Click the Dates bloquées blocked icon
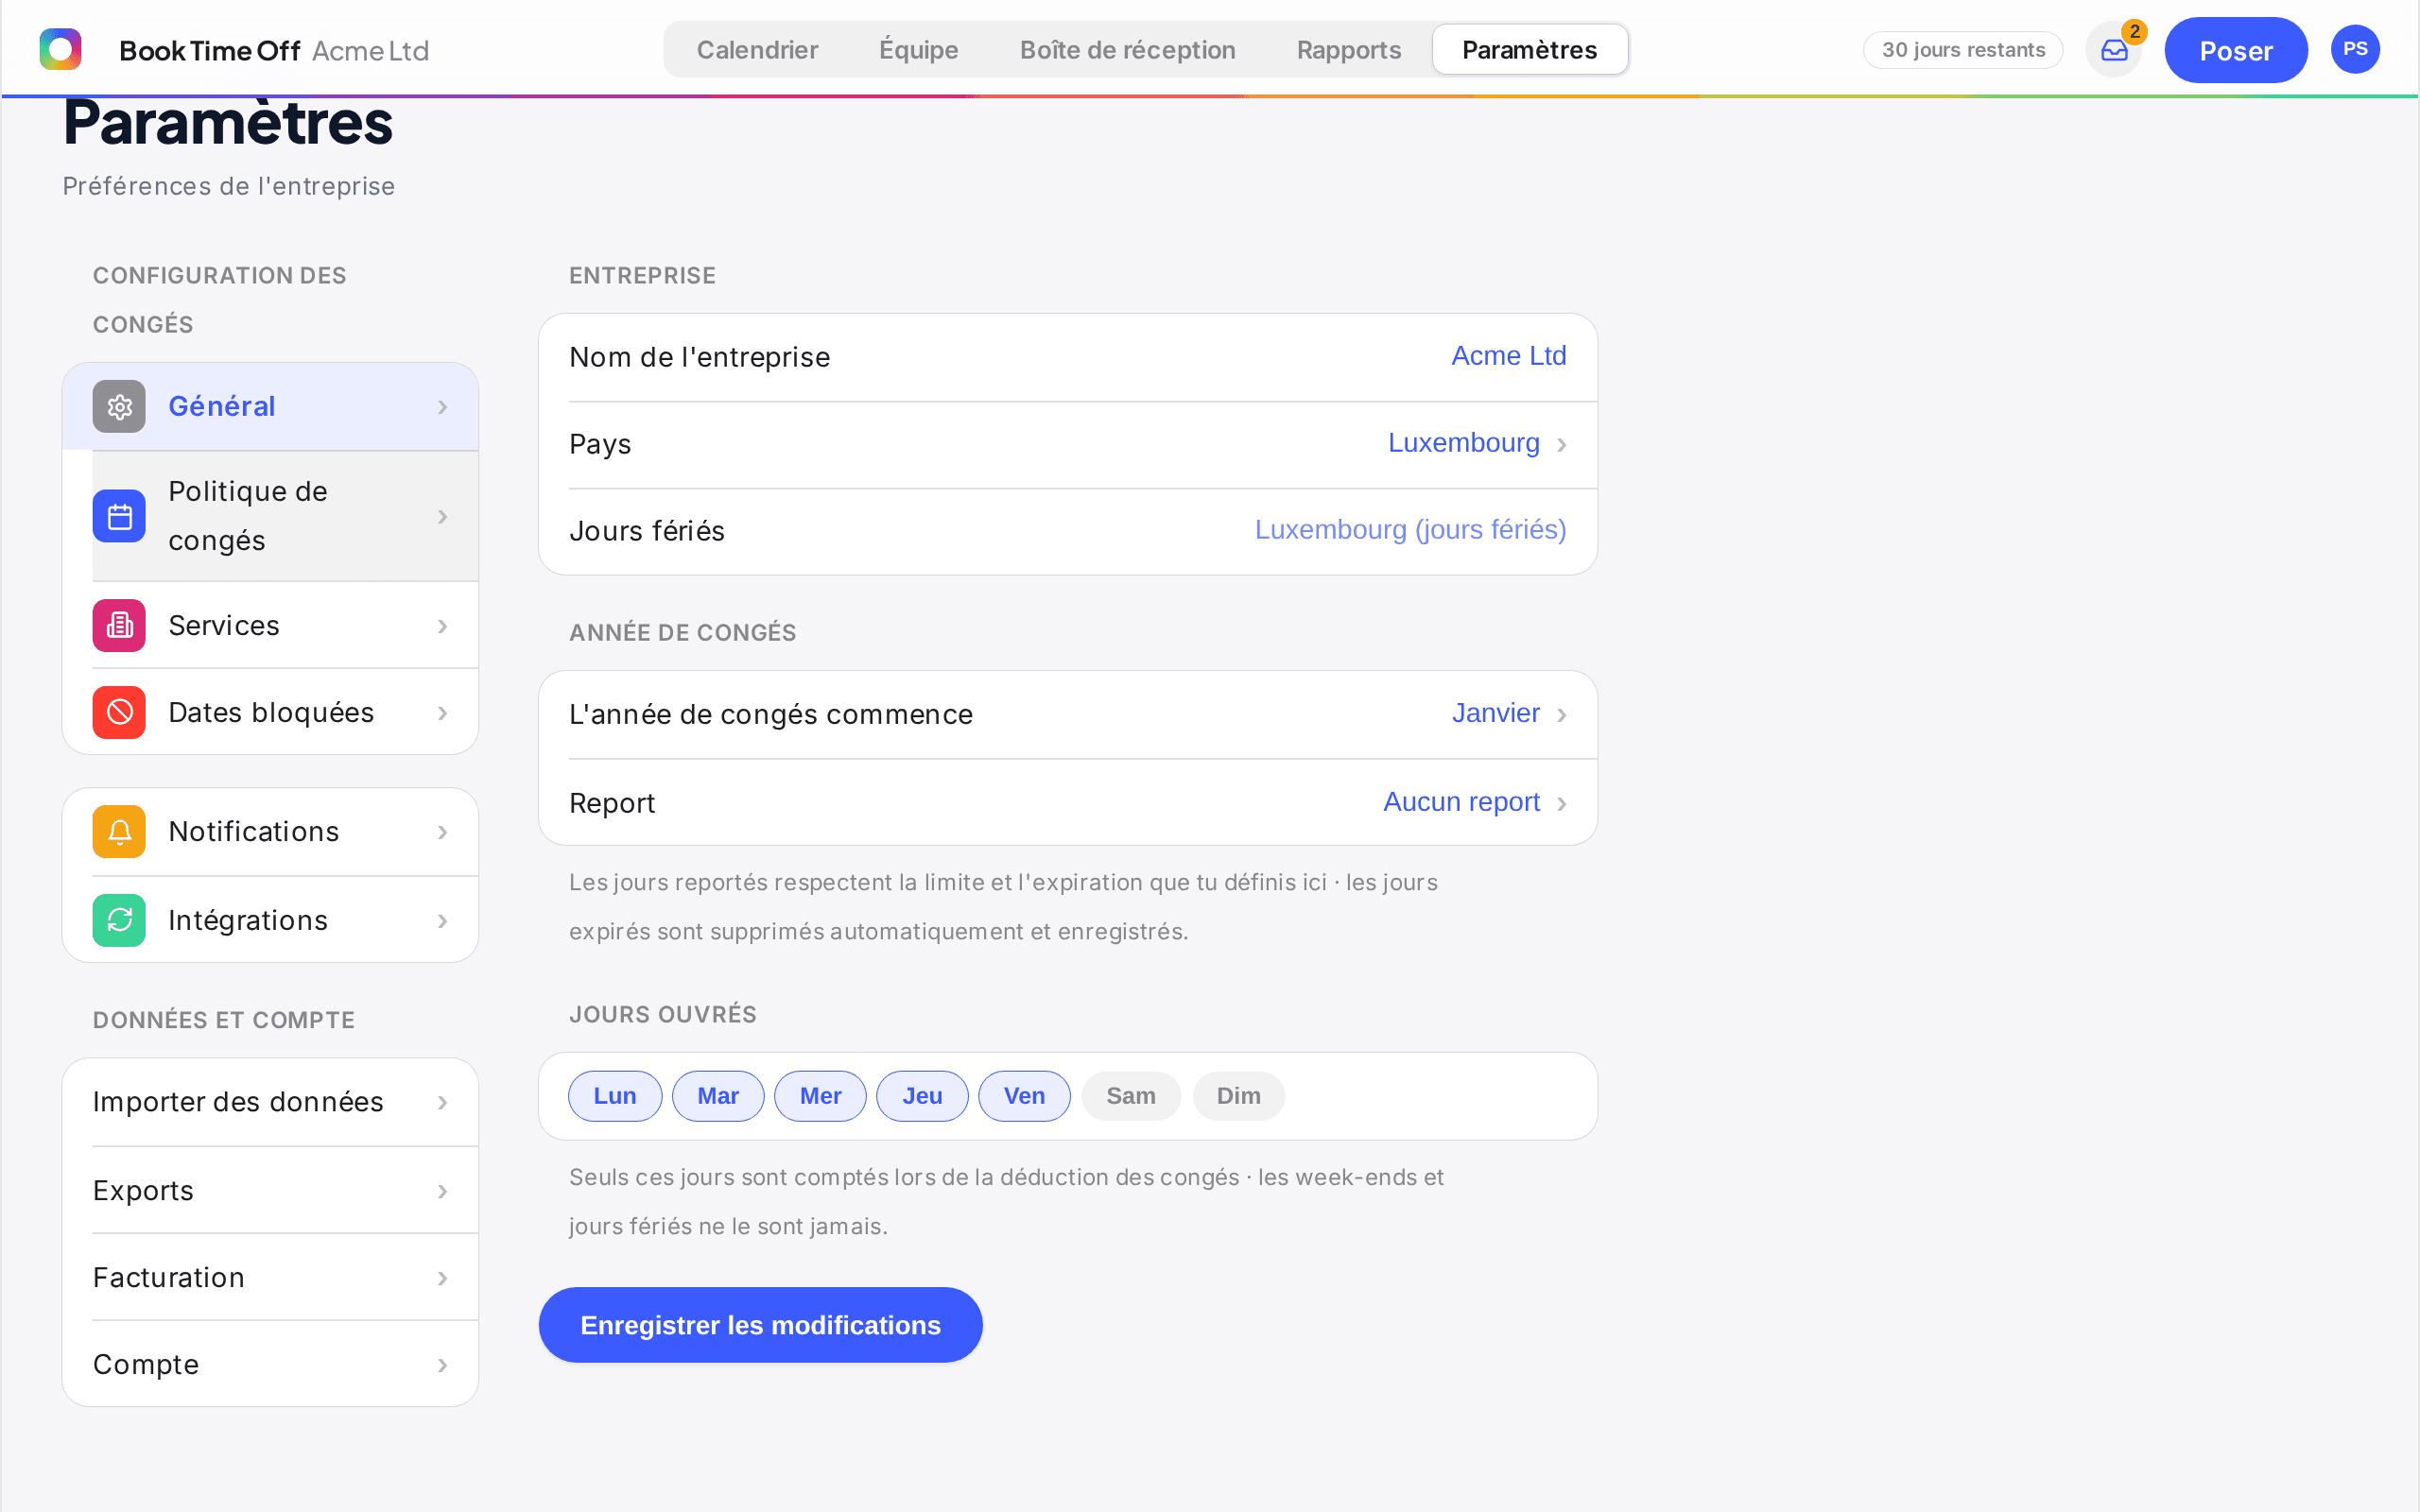Screen dimensions: 2420x1512 click(x=119, y=712)
